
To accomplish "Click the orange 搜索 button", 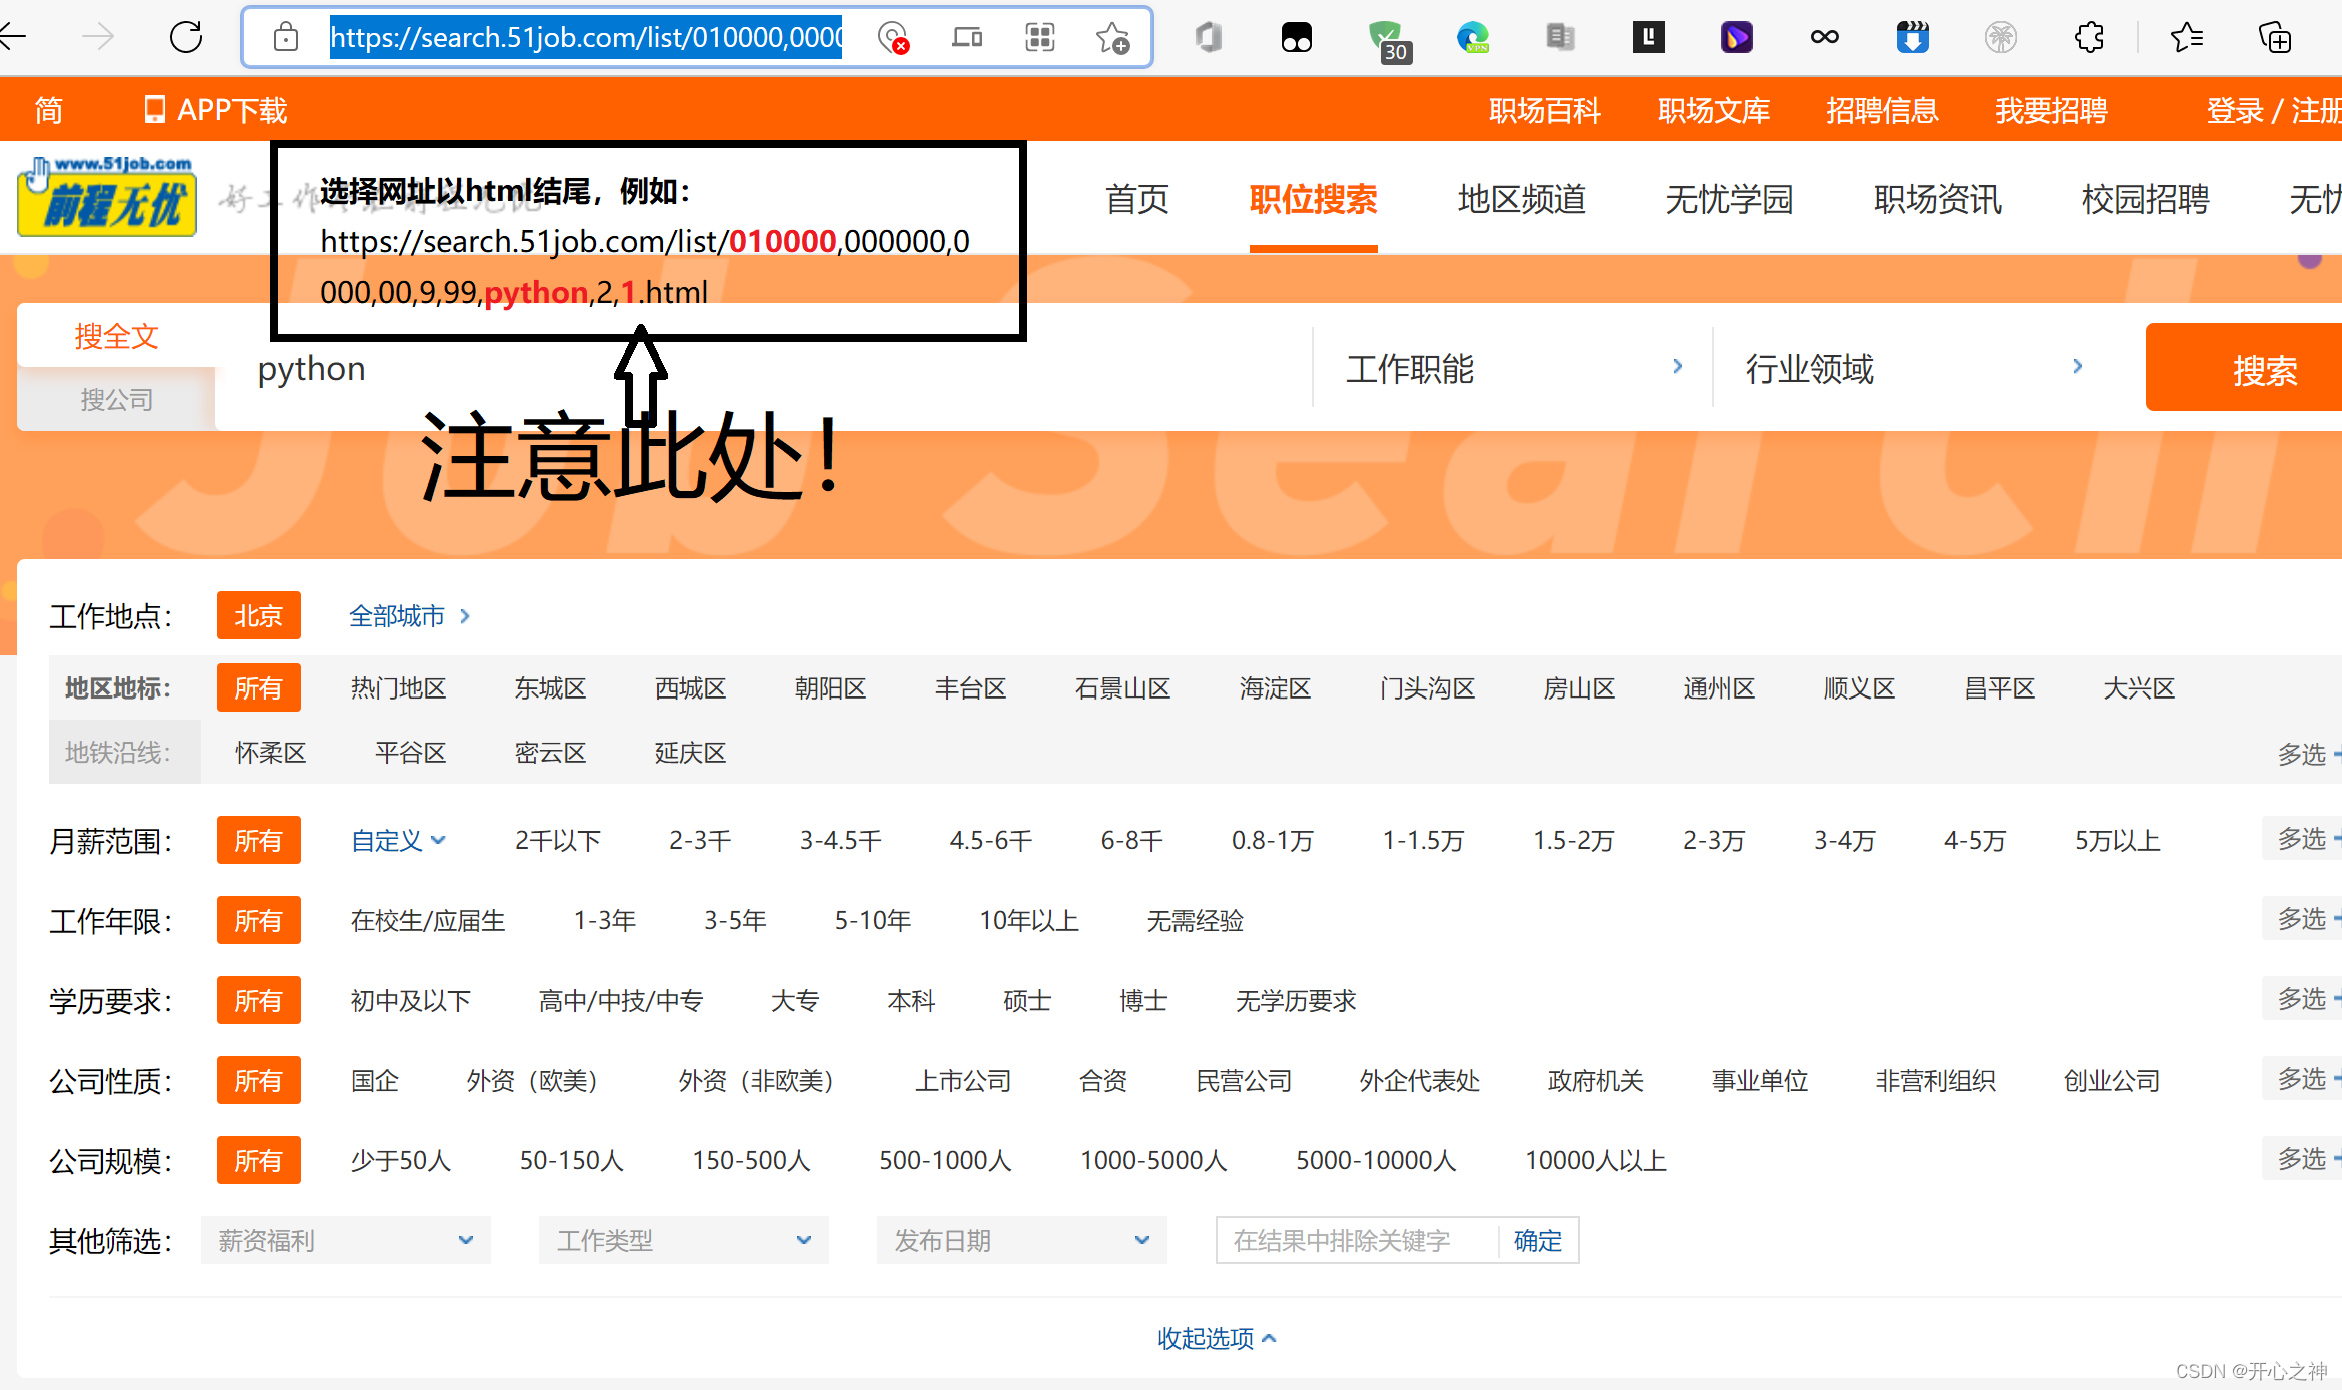I will coord(2263,369).
